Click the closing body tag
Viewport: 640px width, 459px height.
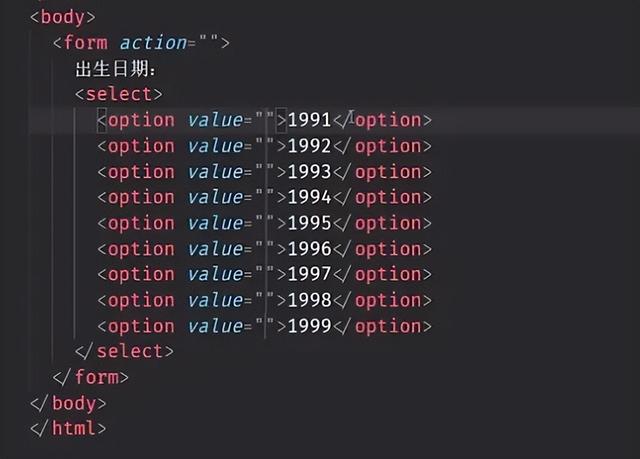(x=68, y=404)
